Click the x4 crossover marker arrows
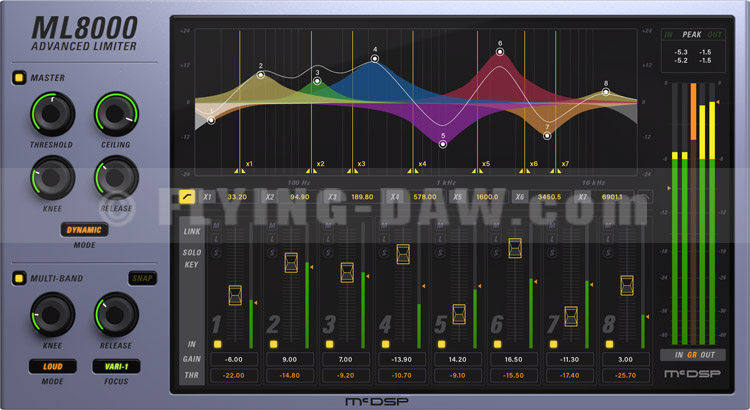 coord(413,171)
